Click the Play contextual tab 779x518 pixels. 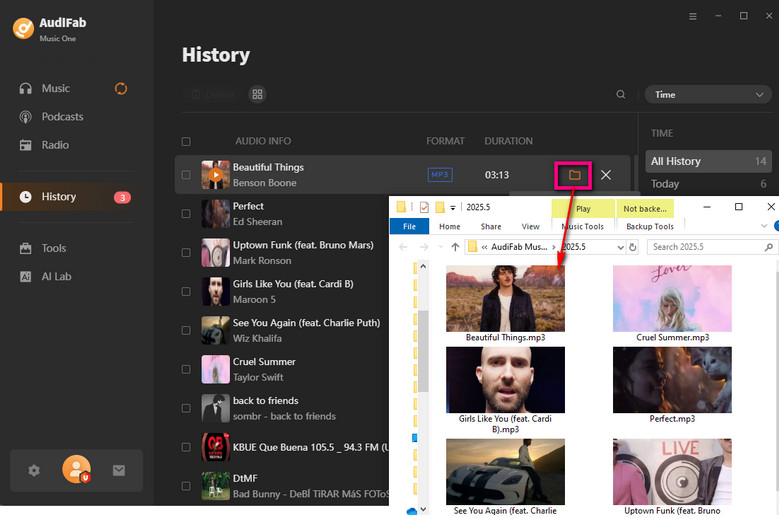[x=583, y=209]
